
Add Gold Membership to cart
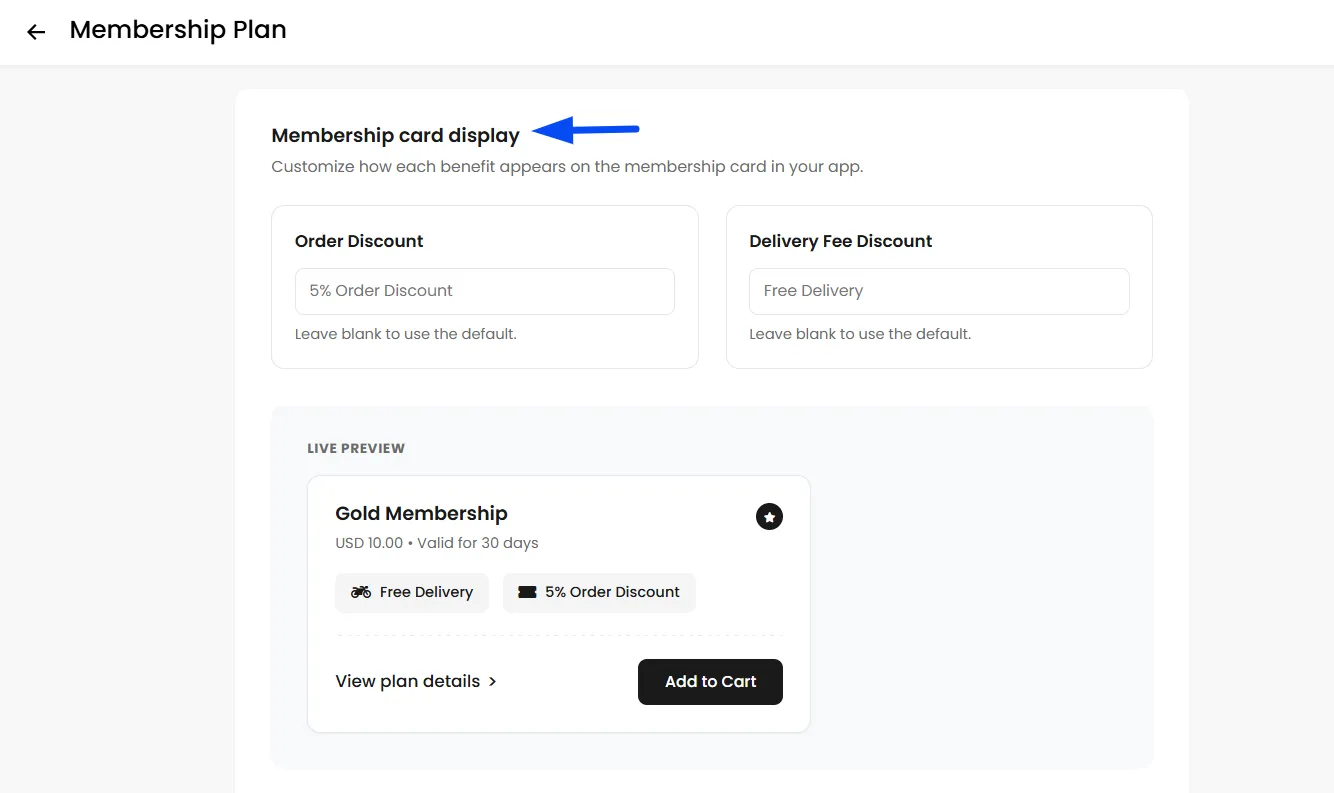pyautogui.click(x=710, y=682)
